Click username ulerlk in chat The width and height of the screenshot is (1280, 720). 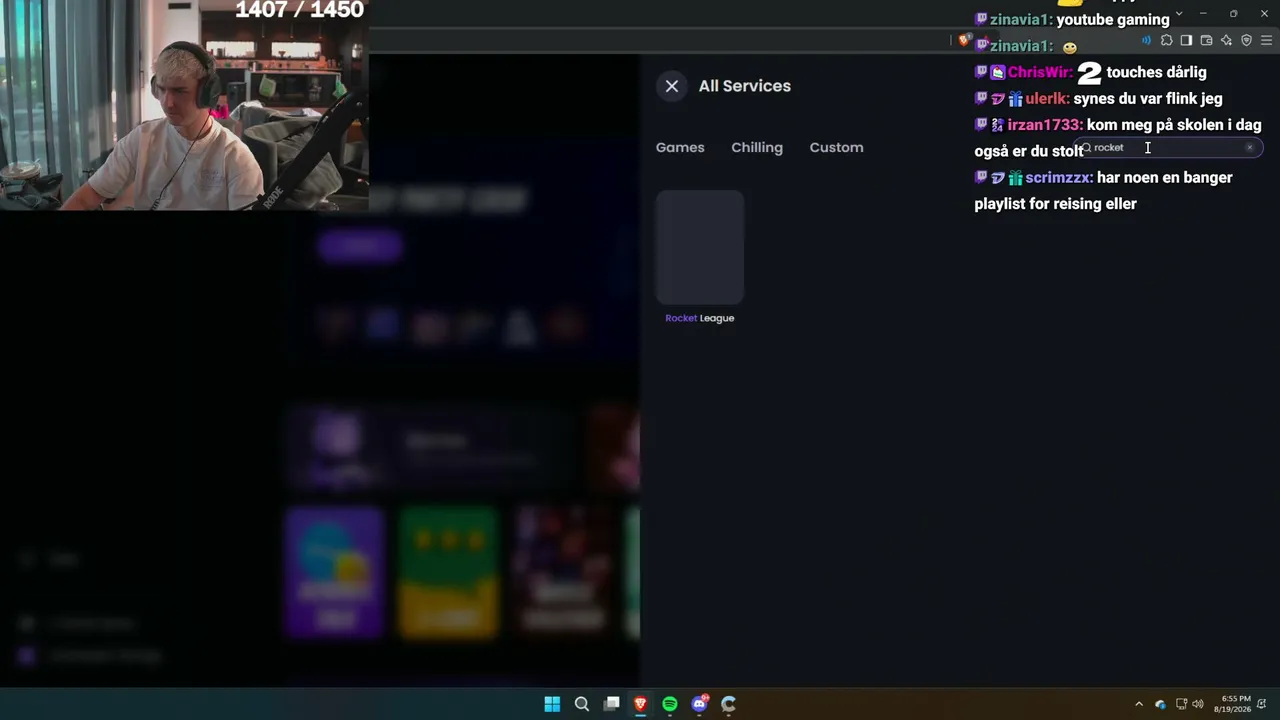click(x=1046, y=99)
